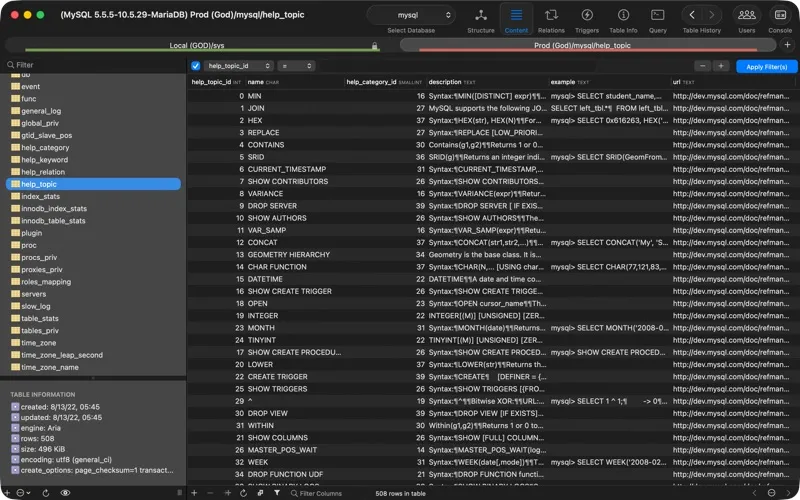Add a new row to the table
The width and height of the screenshot is (800, 500).
coord(194,493)
